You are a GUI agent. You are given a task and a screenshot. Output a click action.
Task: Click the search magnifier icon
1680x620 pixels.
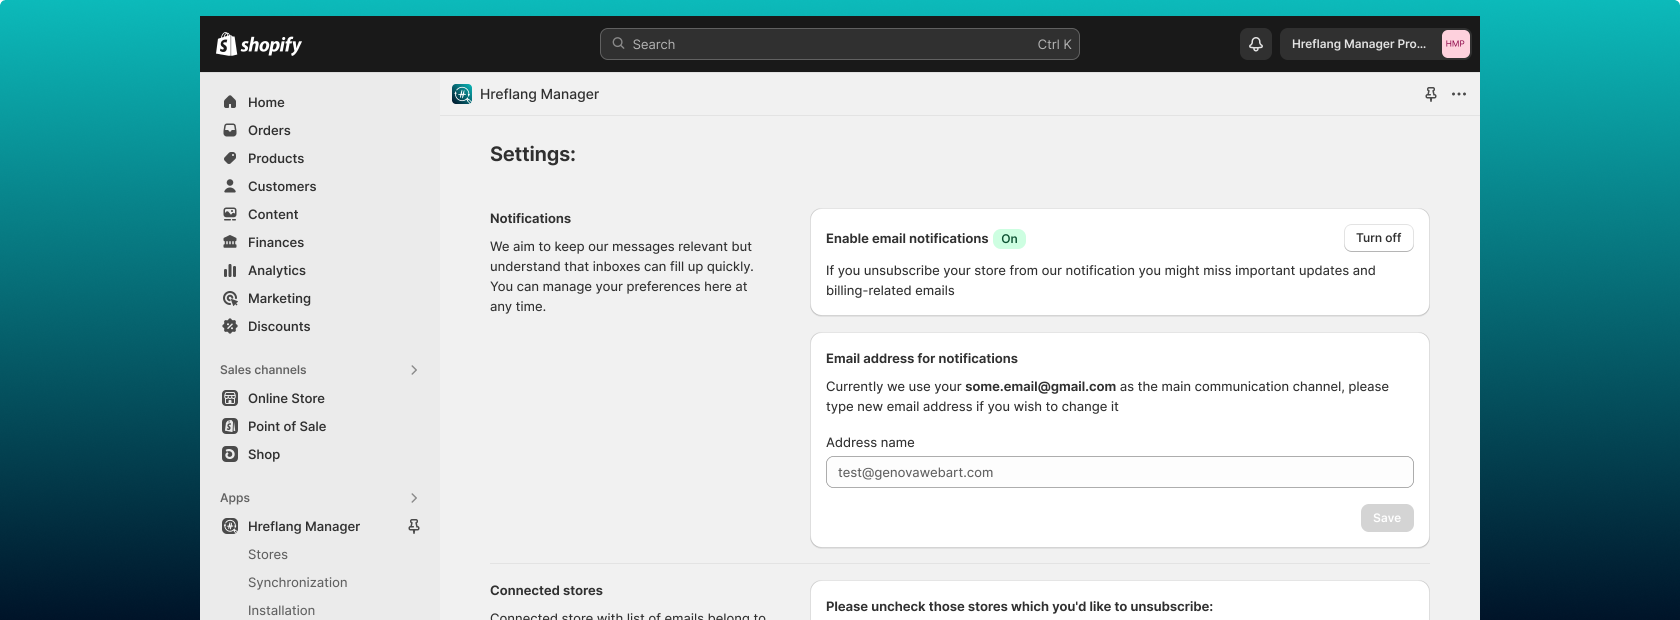pos(619,44)
